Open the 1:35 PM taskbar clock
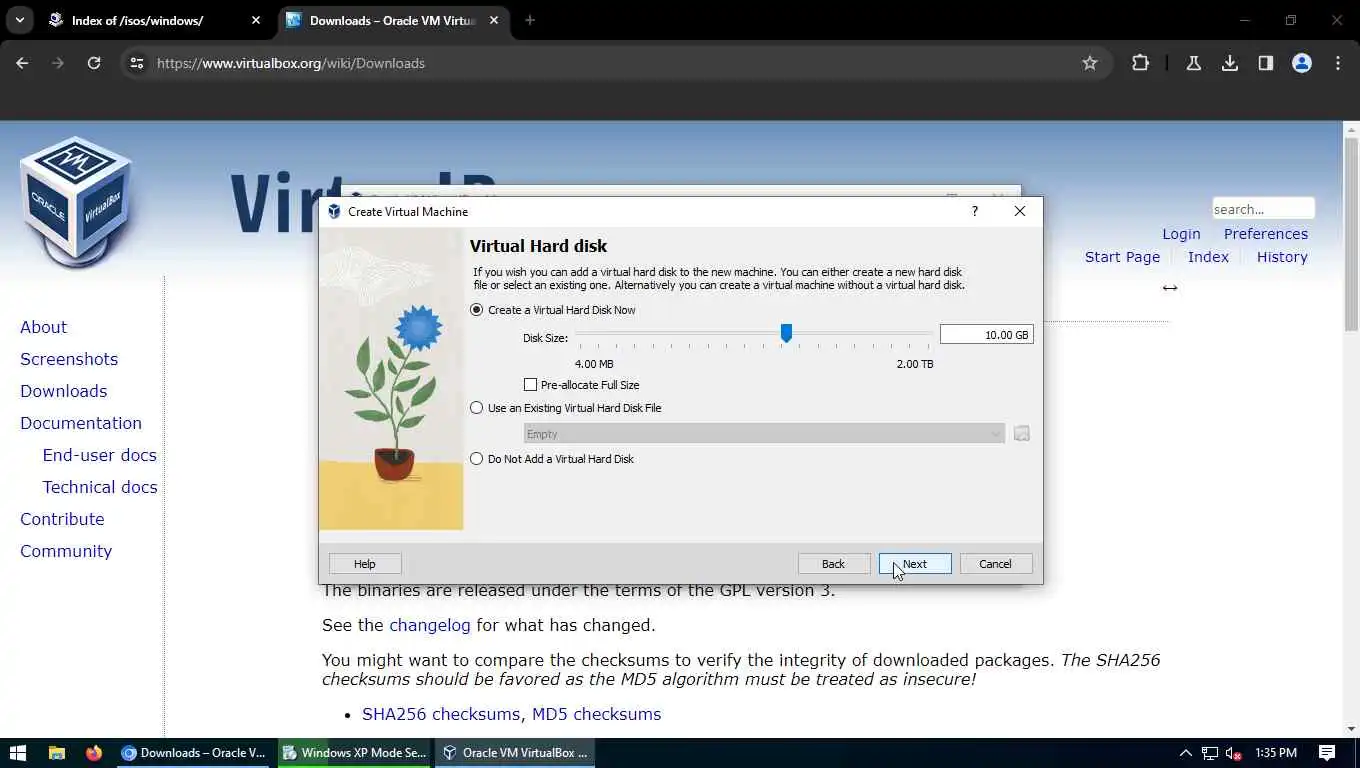This screenshot has height=768, width=1360. click(x=1275, y=753)
